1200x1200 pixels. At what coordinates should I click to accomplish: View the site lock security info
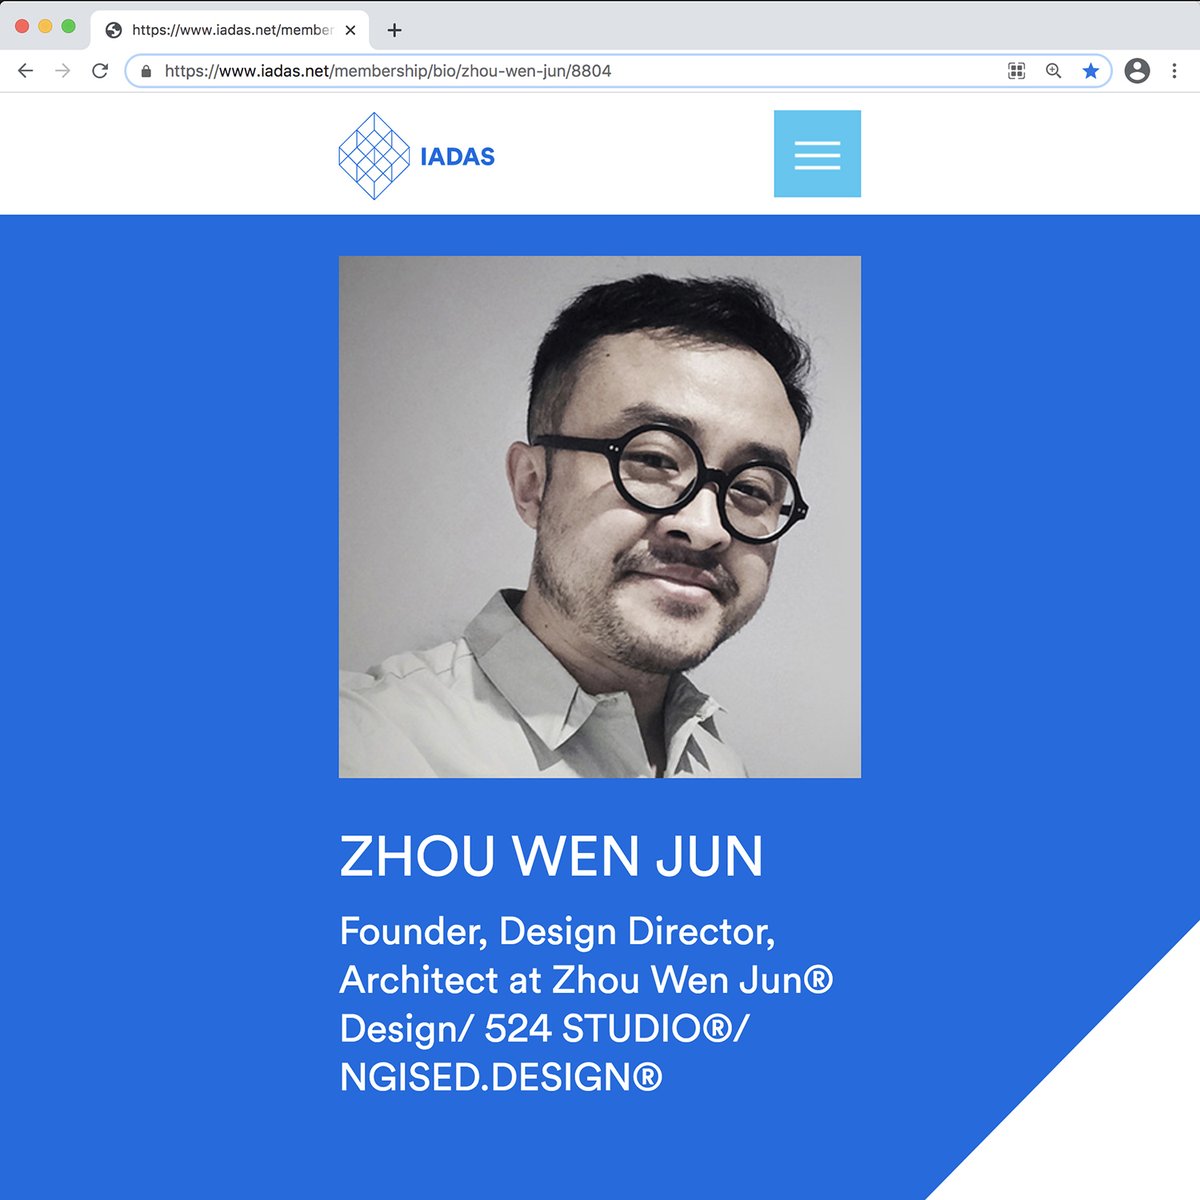tap(146, 71)
